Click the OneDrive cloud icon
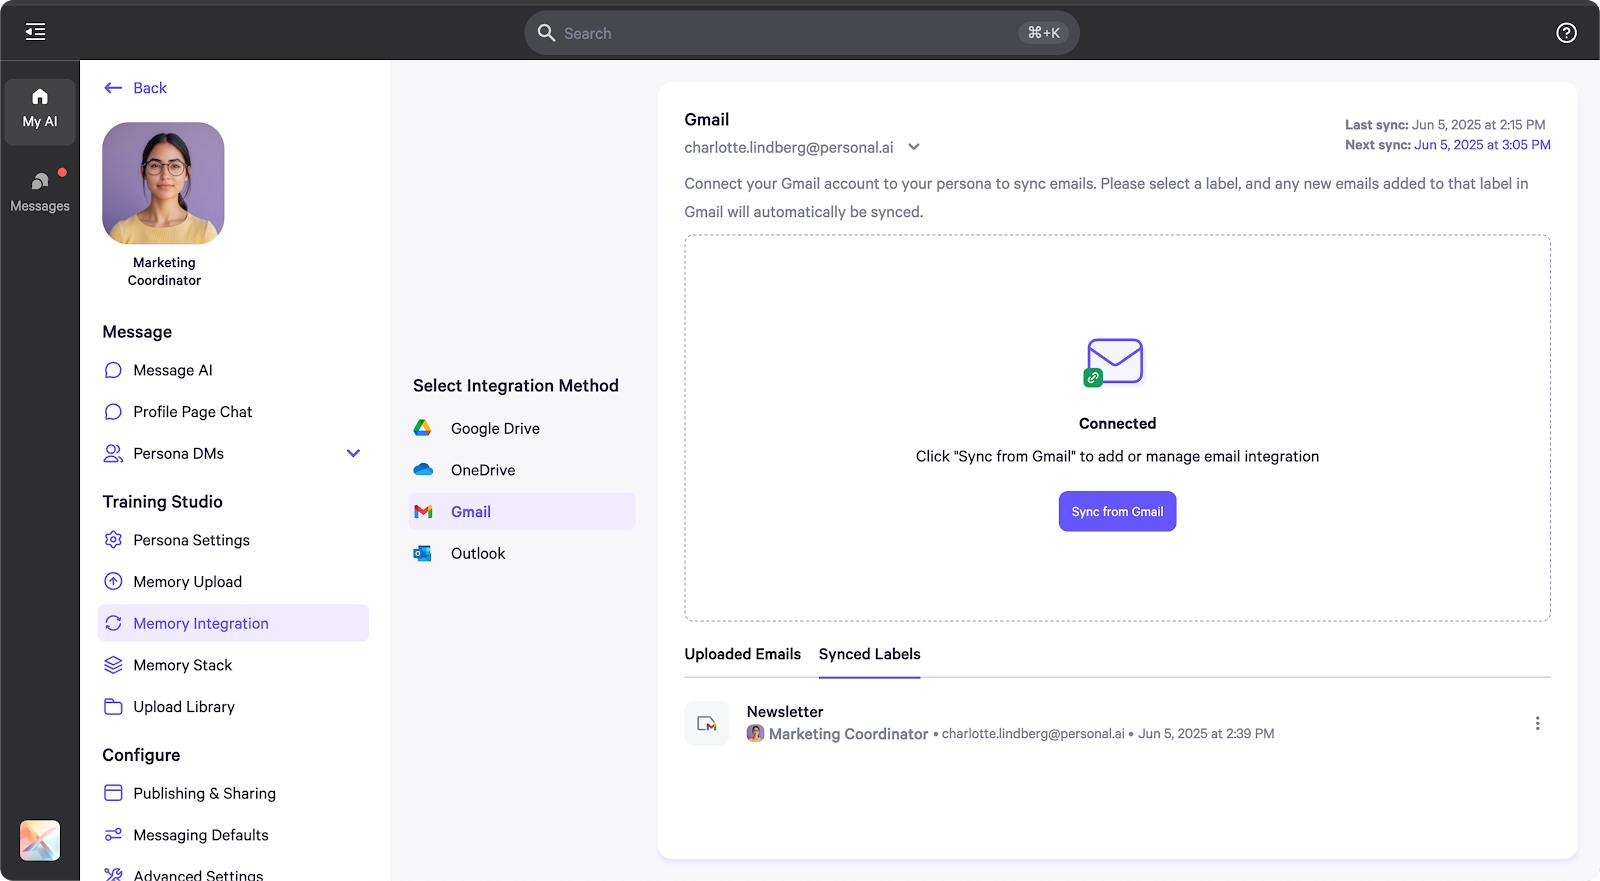This screenshot has height=881, width=1600. [x=423, y=470]
